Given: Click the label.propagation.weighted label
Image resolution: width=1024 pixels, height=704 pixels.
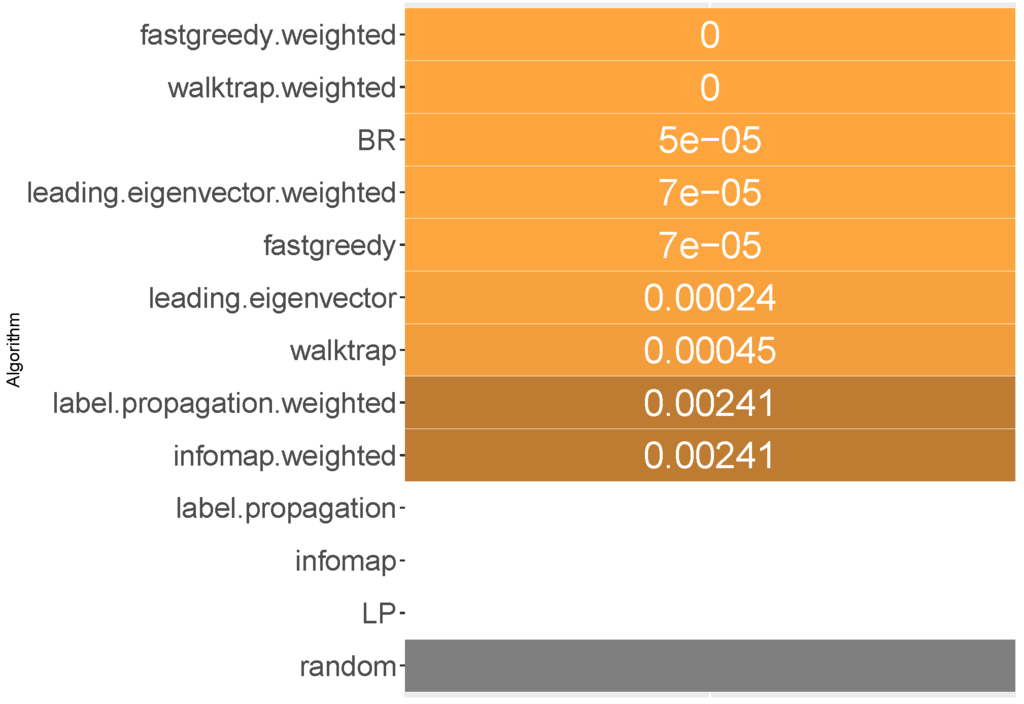Looking at the screenshot, I should (226, 404).
